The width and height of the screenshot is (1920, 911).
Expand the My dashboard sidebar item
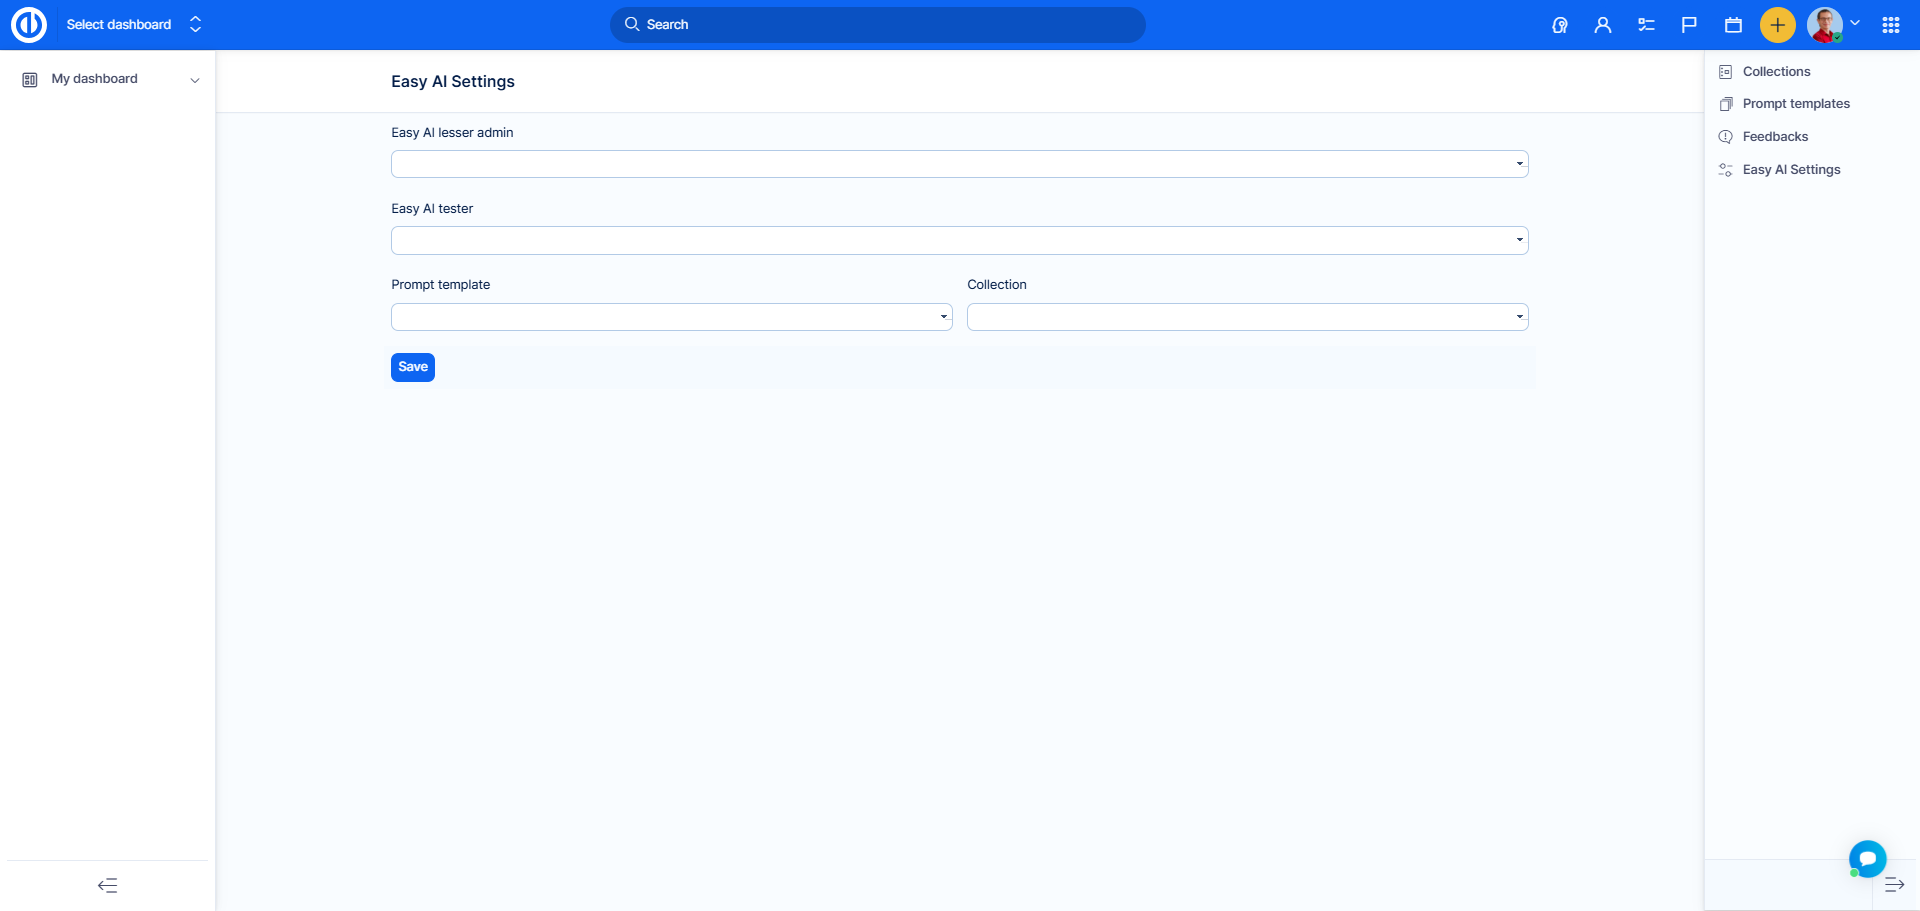click(x=194, y=80)
